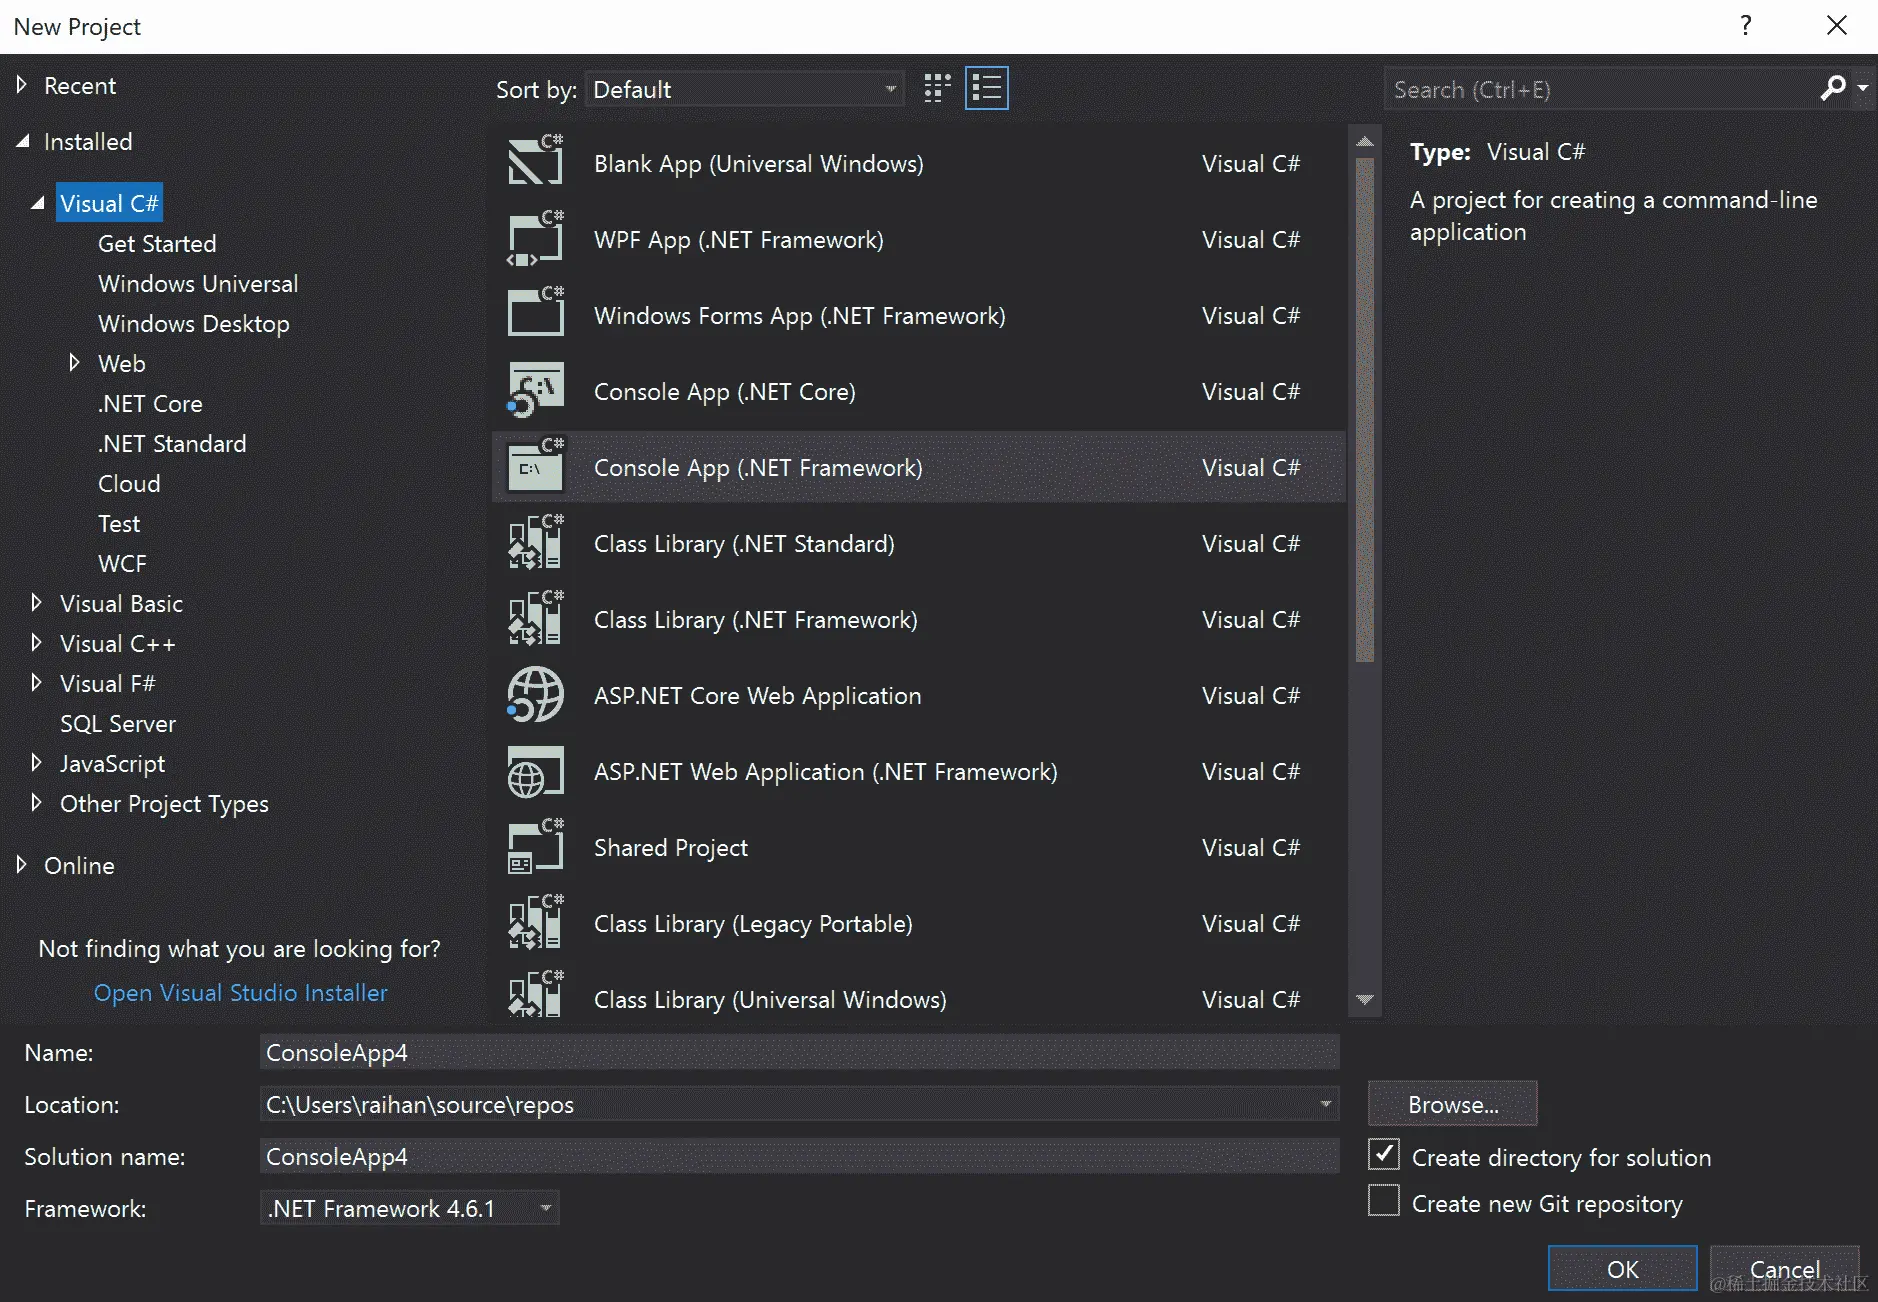This screenshot has width=1878, height=1302.
Task: Click the Shared Project template icon
Action: pos(536,846)
